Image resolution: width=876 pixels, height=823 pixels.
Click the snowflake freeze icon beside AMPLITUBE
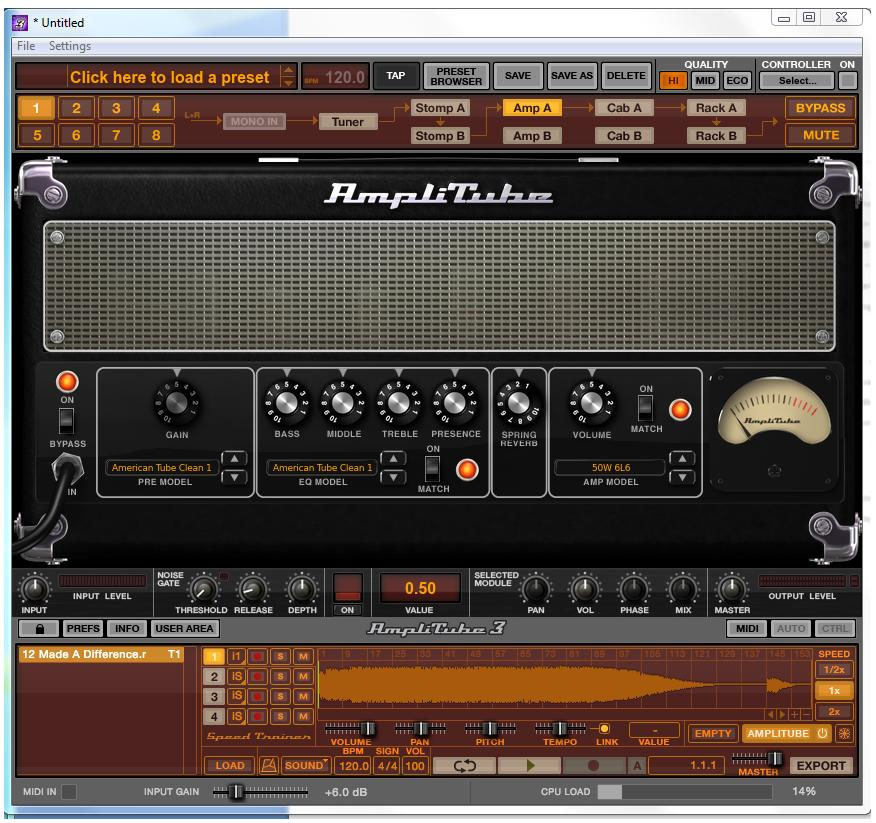(x=844, y=733)
